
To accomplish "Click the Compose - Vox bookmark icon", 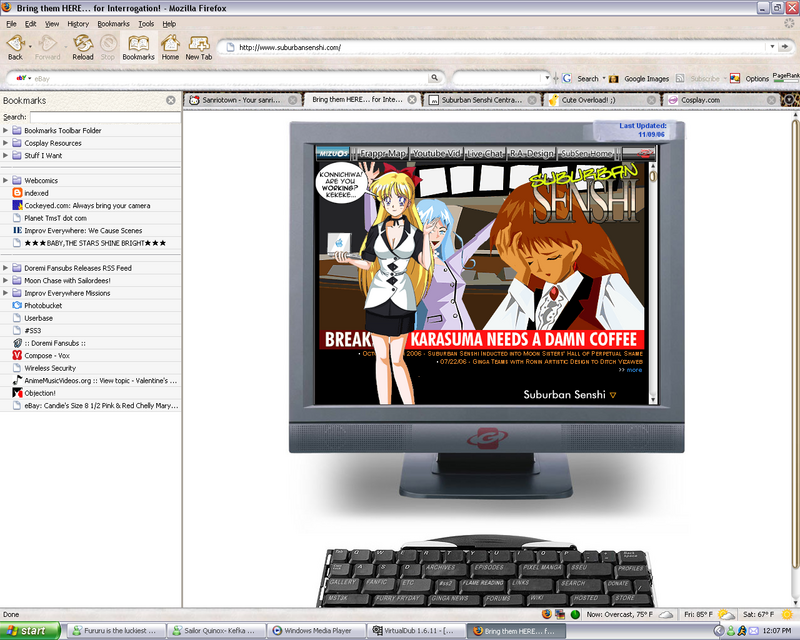I will click(17, 355).
